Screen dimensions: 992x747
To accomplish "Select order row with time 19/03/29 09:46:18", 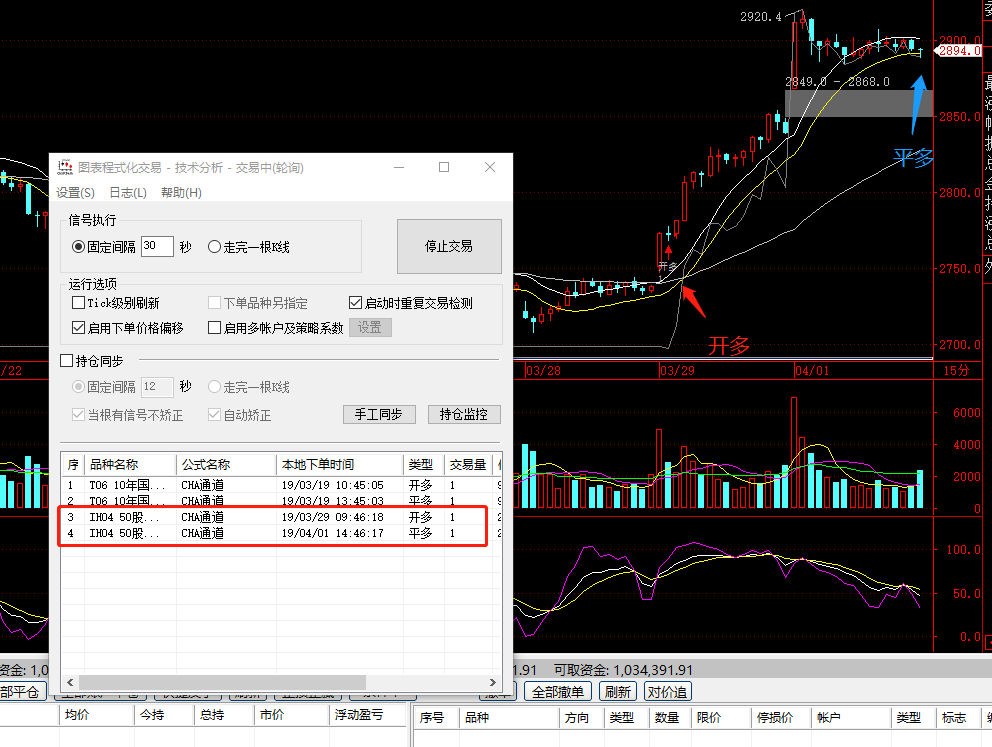I will coord(282,517).
